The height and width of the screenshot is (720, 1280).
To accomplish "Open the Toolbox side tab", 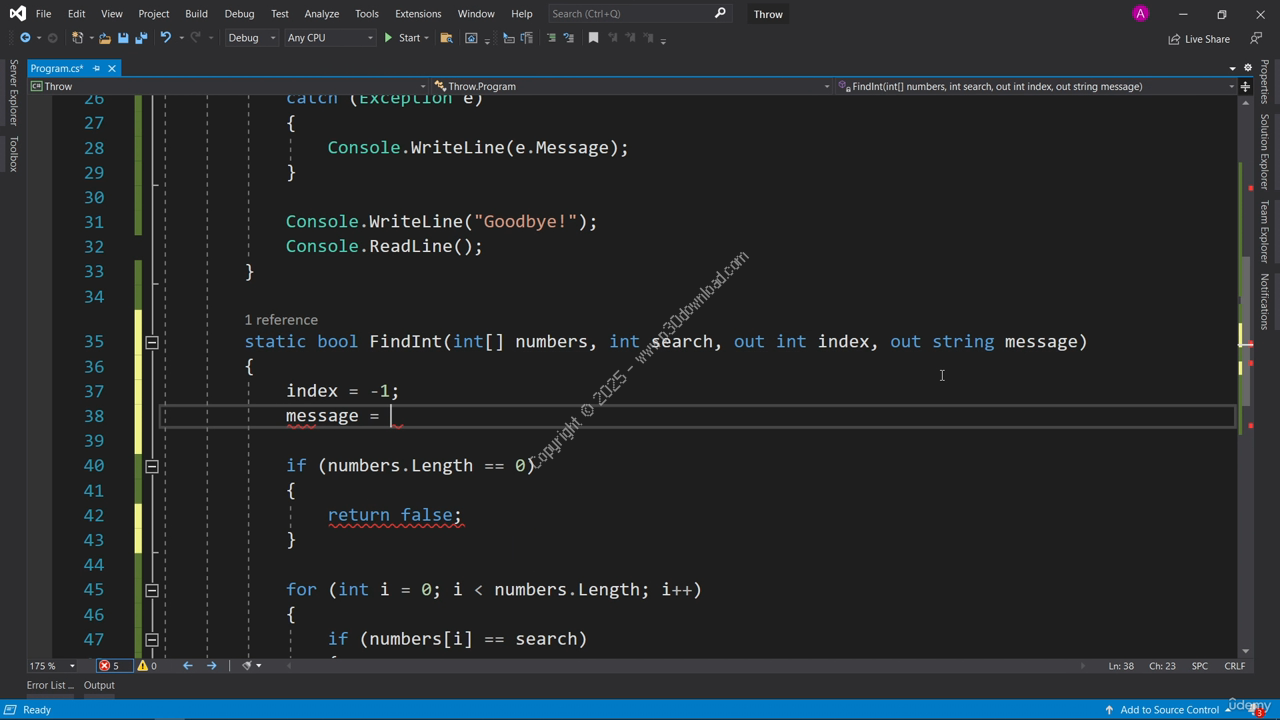I will (13, 155).
